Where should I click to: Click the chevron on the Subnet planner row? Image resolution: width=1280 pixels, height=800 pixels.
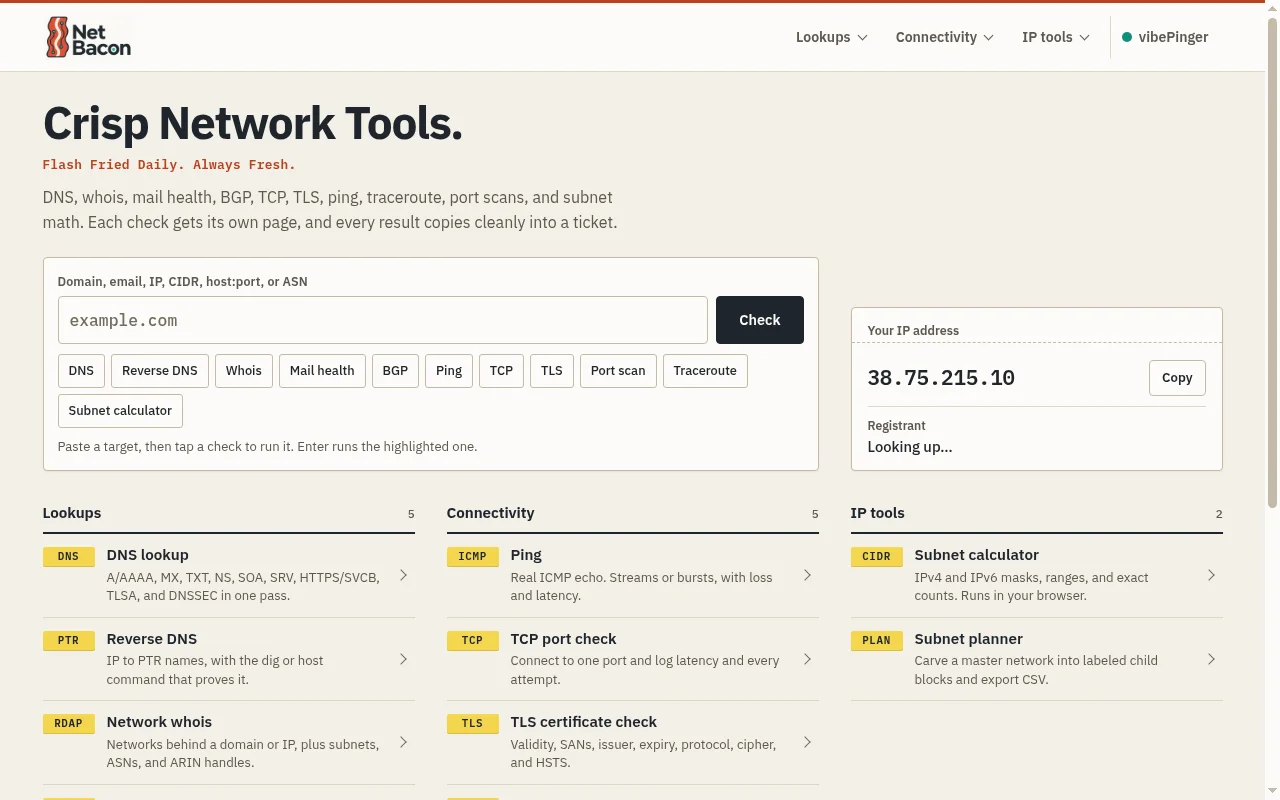click(x=1211, y=659)
